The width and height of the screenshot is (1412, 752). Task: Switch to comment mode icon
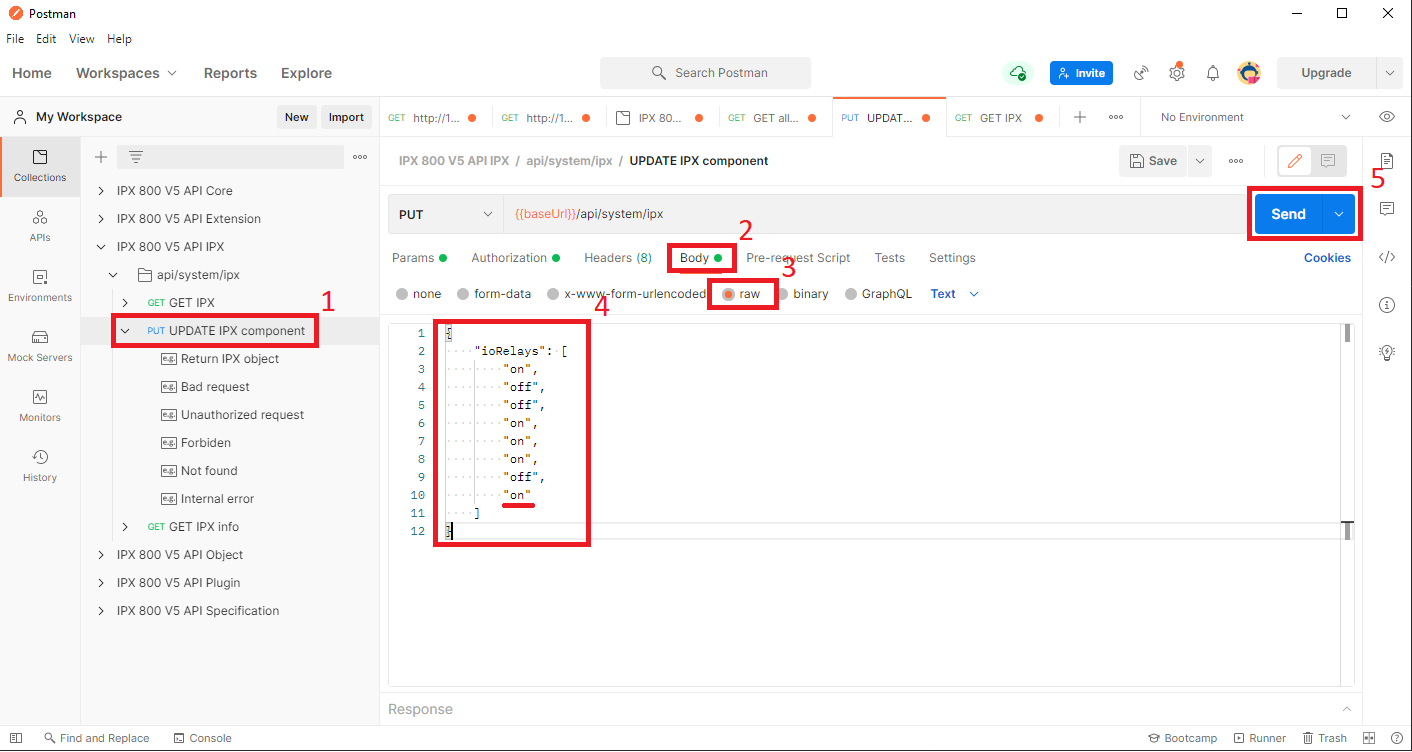click(x=1328, y=161)
